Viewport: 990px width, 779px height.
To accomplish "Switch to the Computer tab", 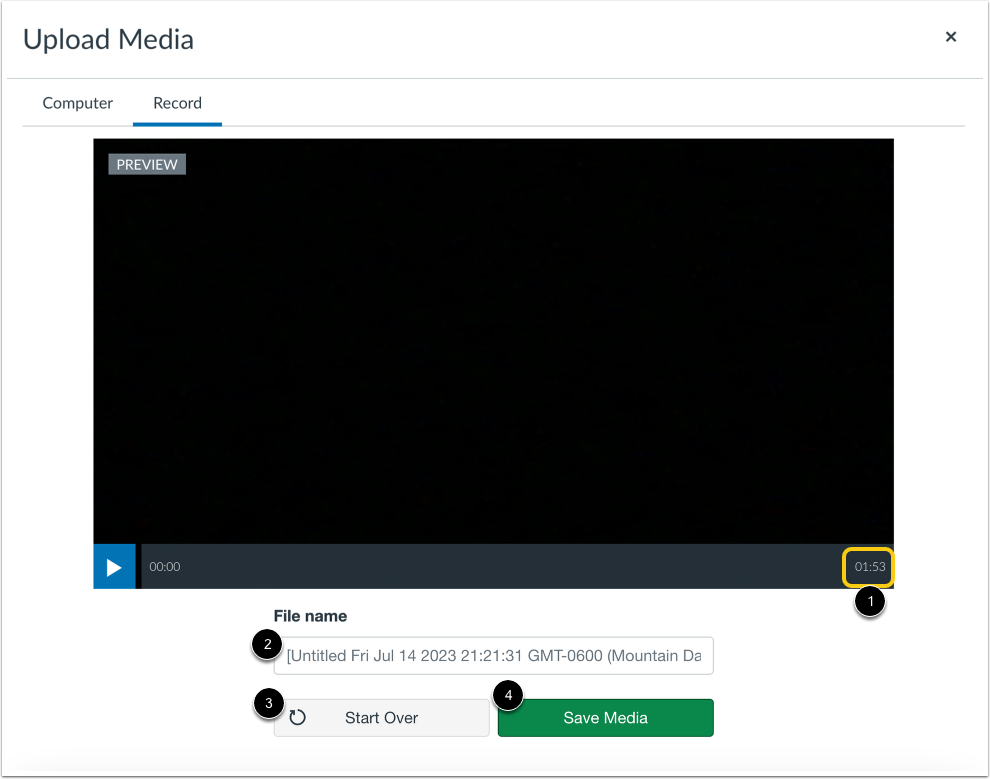I will pyautogui.click(x=77, y=103).
